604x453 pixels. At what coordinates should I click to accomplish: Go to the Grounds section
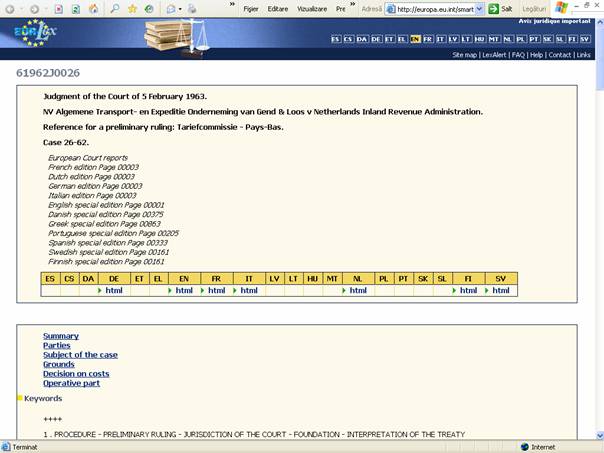[x=59, y=364]
